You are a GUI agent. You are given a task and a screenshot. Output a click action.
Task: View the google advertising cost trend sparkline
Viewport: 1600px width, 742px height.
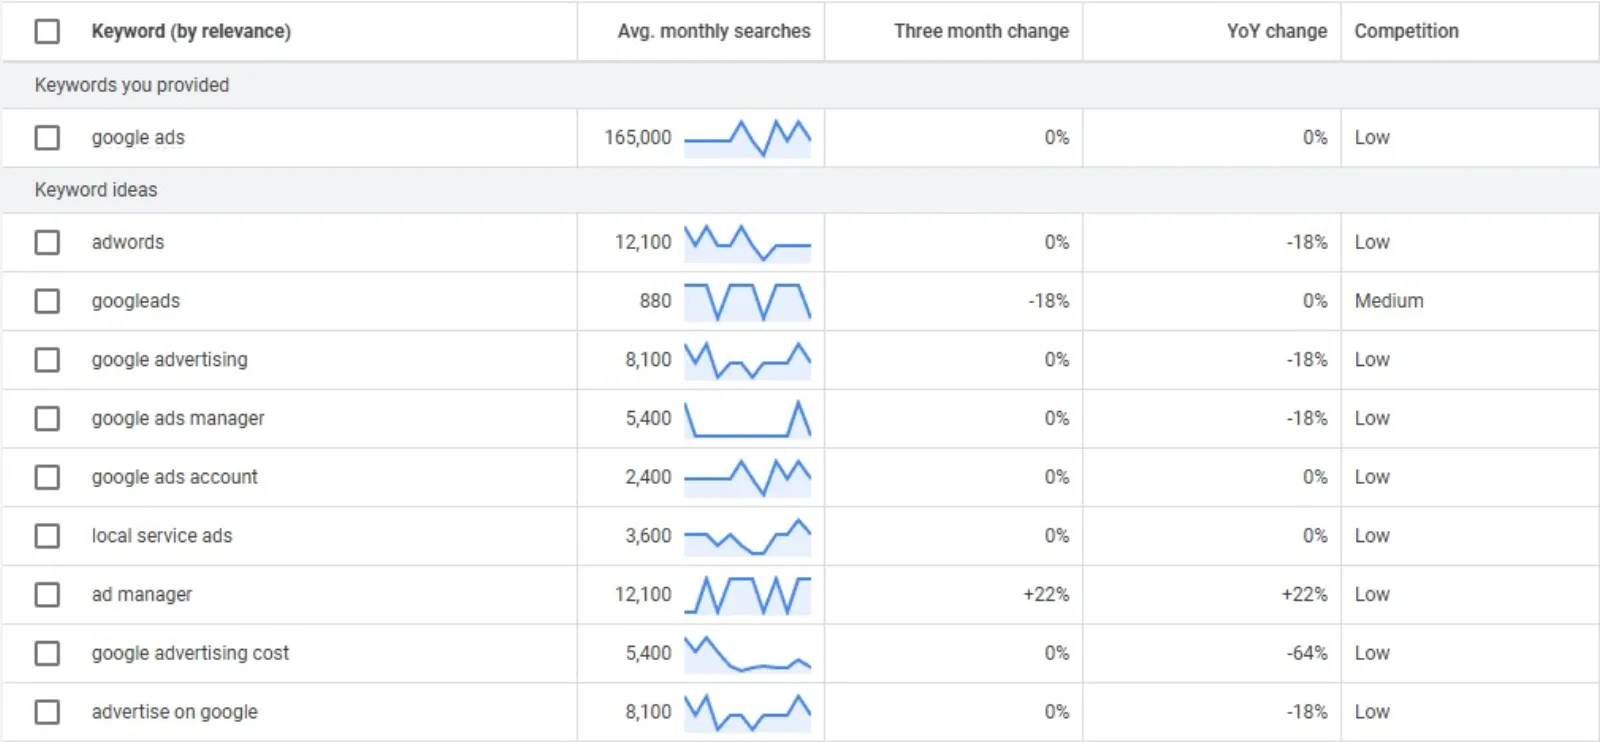click(x=747, y=654)
